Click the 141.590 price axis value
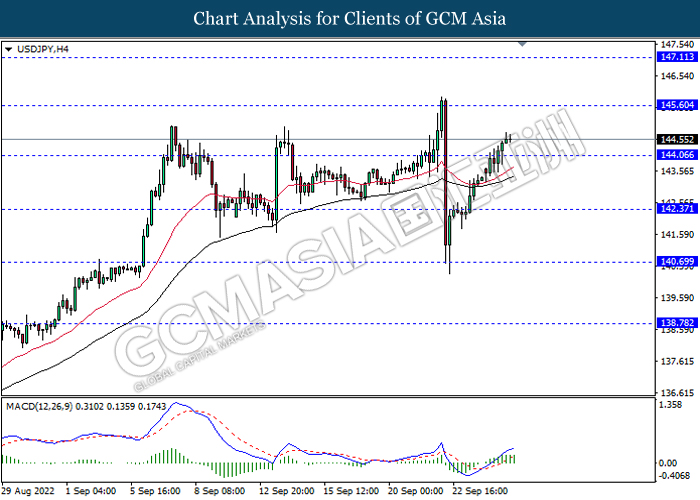Screen dimensions: 700x500 (678, 234)
